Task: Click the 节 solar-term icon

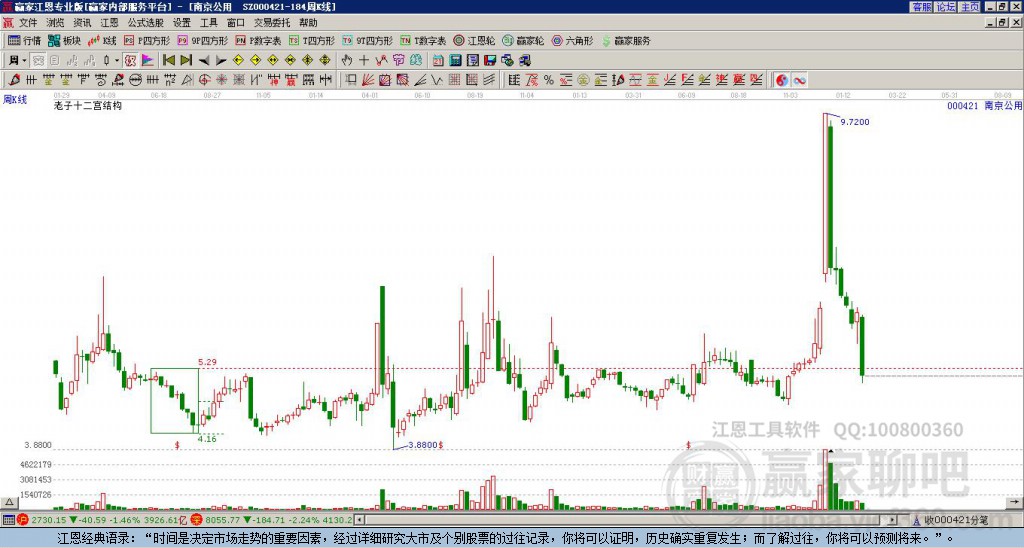Action: [398, 61]
